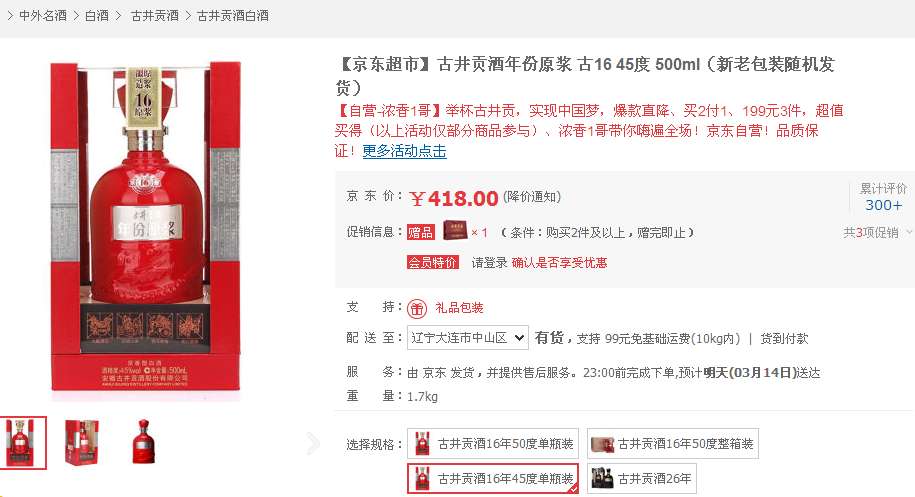The image size is (915, 497).
Task: Click the 降价通知 price alert link
Action: coord(532,197)
